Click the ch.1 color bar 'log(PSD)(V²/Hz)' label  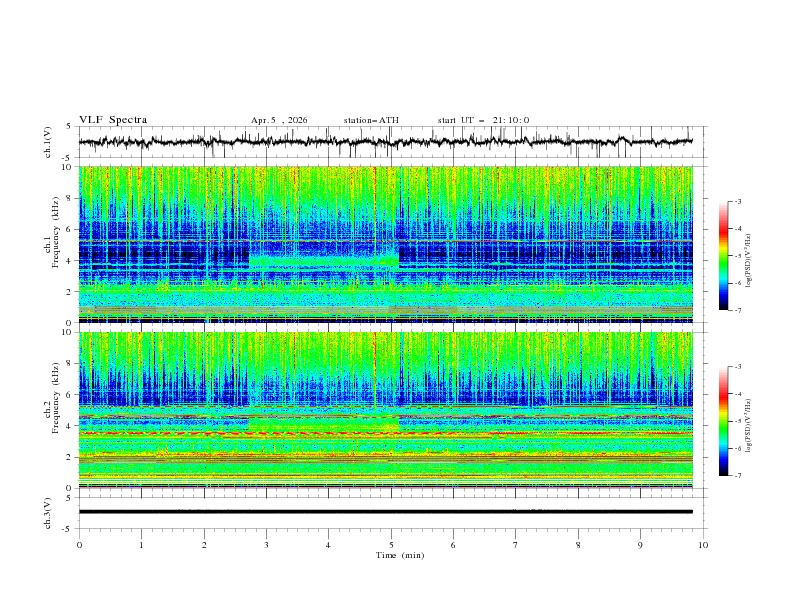tap(749, 261)
